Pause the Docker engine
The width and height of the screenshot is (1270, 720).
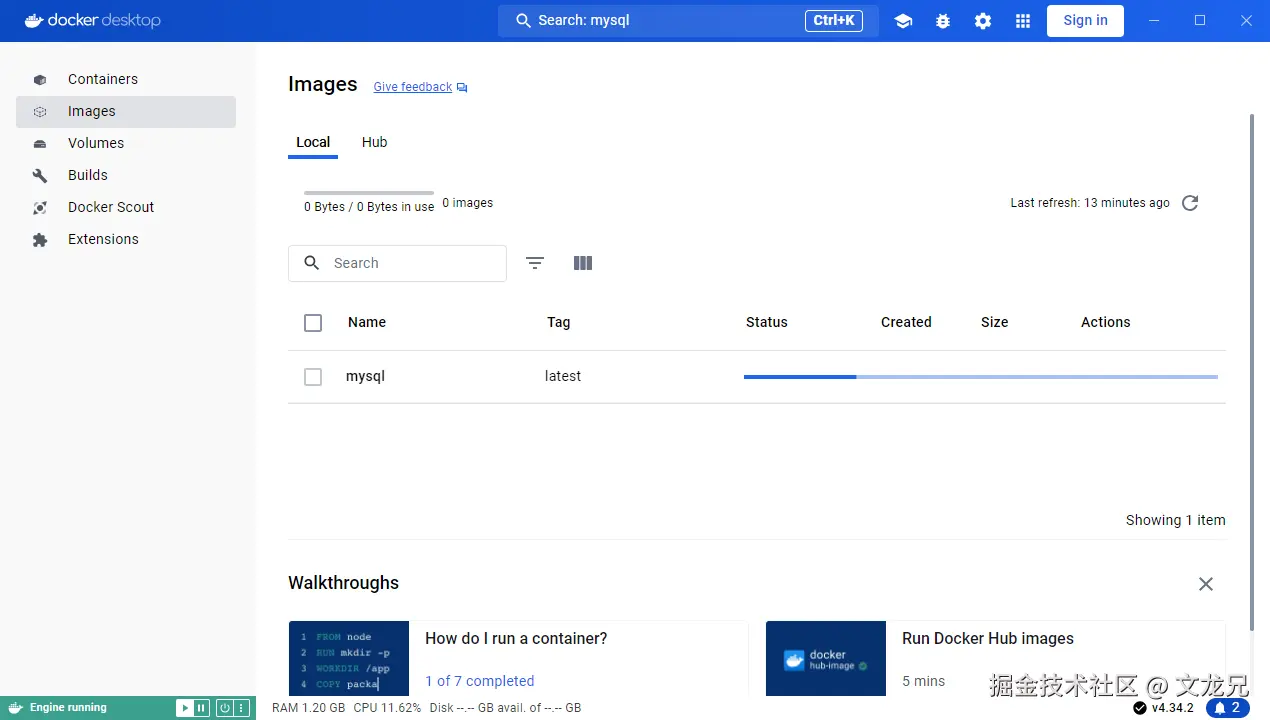(x=201, y=708)
